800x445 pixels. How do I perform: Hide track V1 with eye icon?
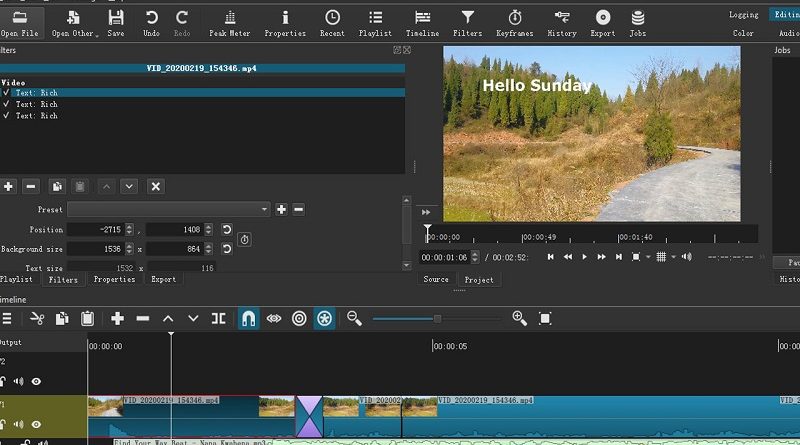(36, 425)
